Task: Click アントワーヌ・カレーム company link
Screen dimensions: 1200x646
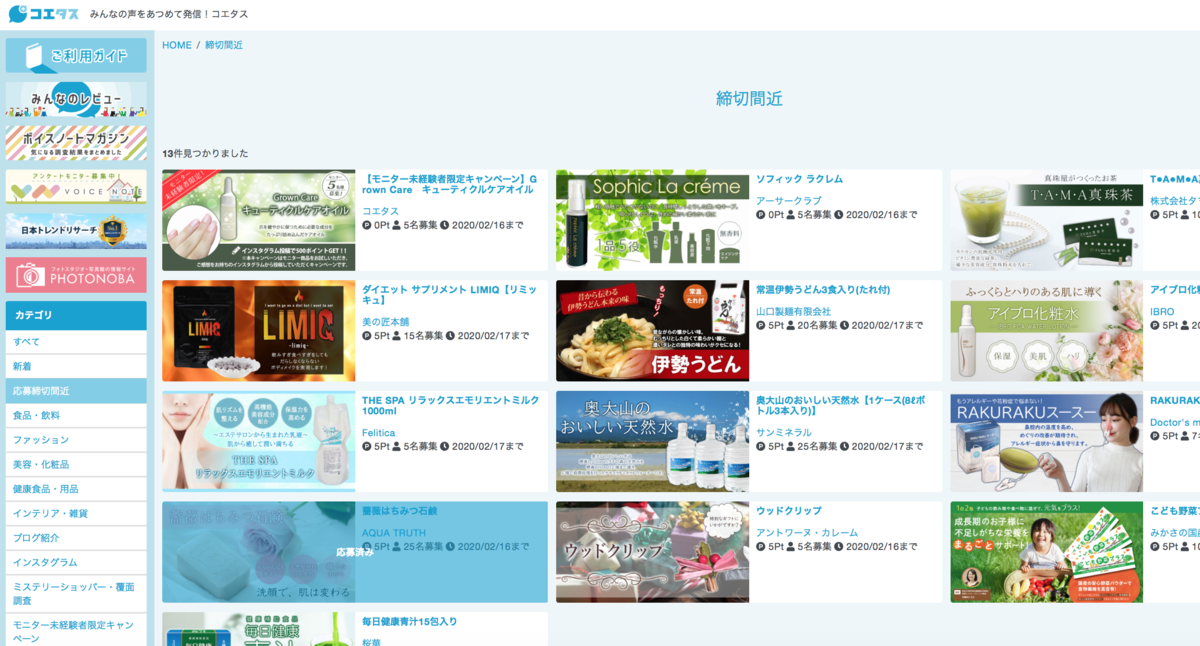Action: click(x=806, y=533)
